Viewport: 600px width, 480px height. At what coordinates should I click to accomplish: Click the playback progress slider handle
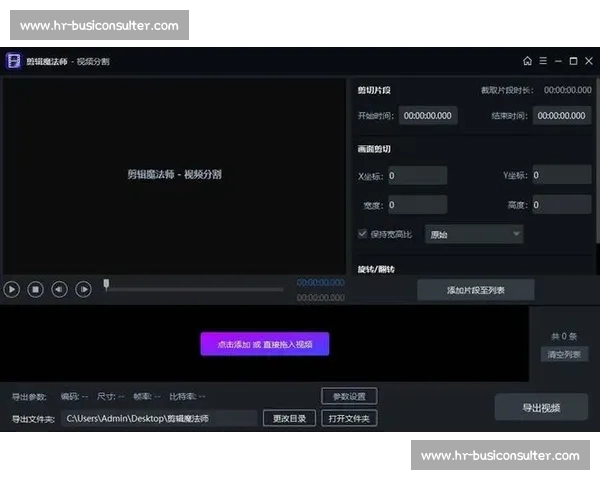(106, 284)
